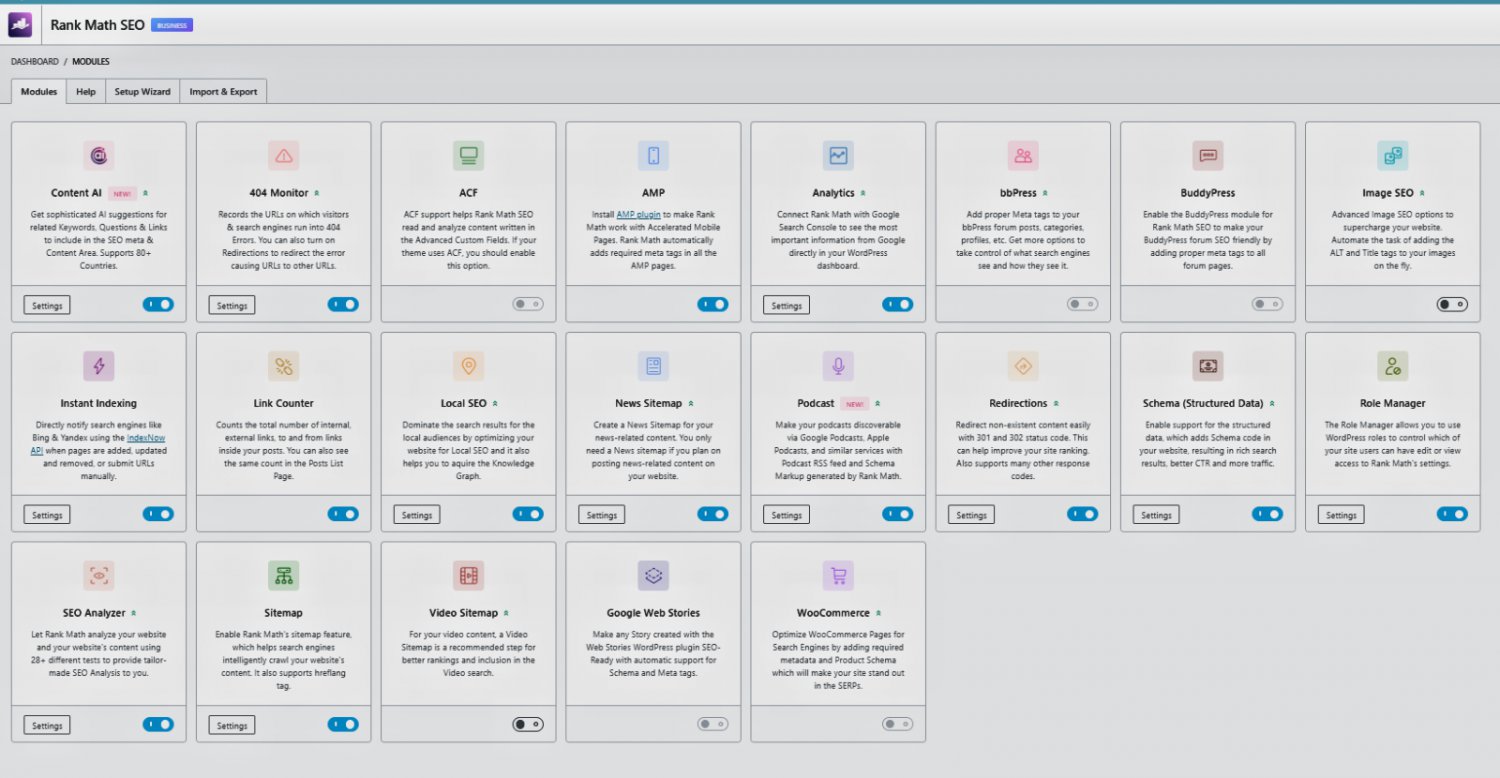This screenshot has width=1500, height=778.
Task: Disable the Content AI module toggle
Action: (158, 304)
